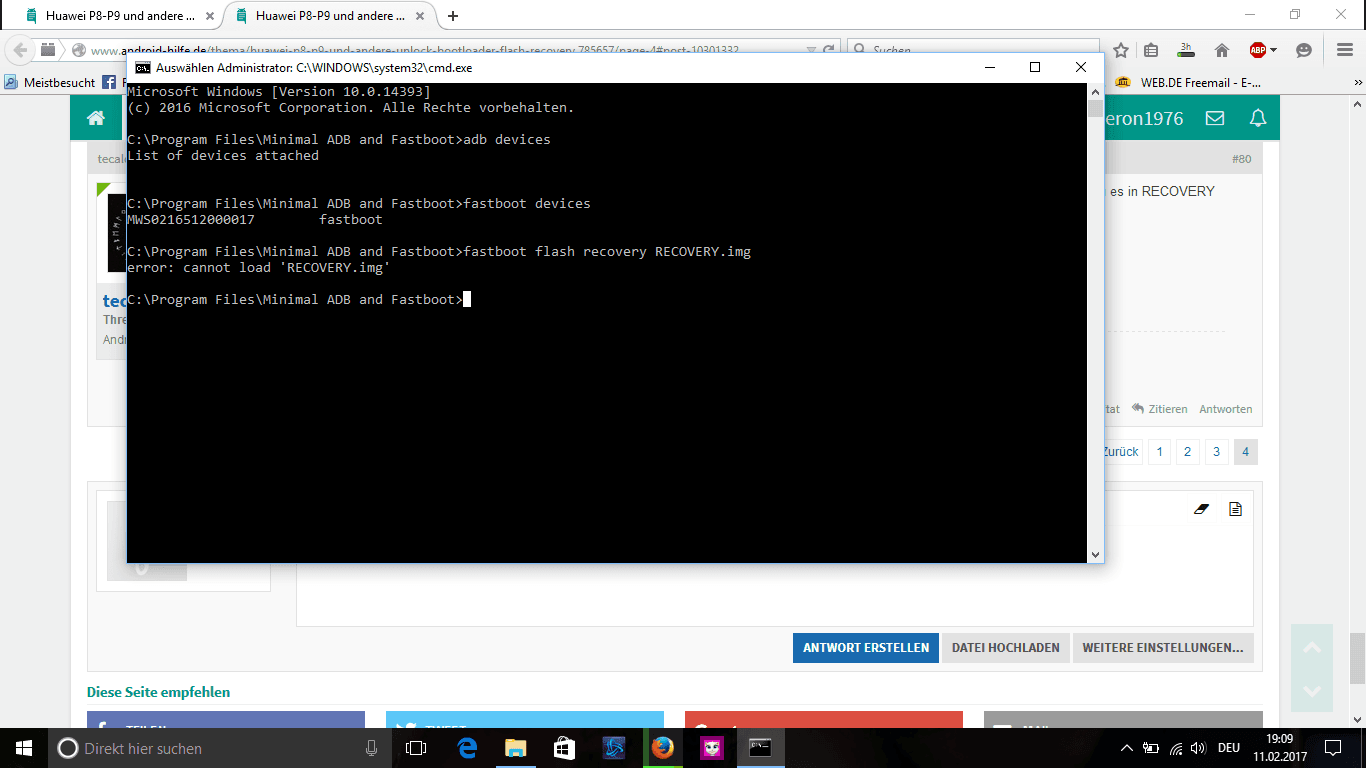
Task: Click 'MWS0216512000017' device serial in cmd
Action: (x=191, y=220)
